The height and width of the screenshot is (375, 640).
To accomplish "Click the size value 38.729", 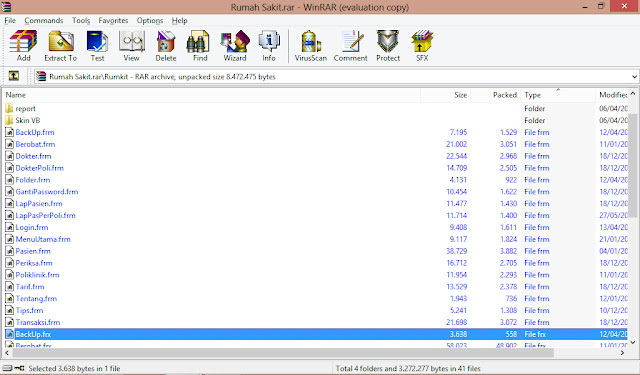I will [457, 251].
